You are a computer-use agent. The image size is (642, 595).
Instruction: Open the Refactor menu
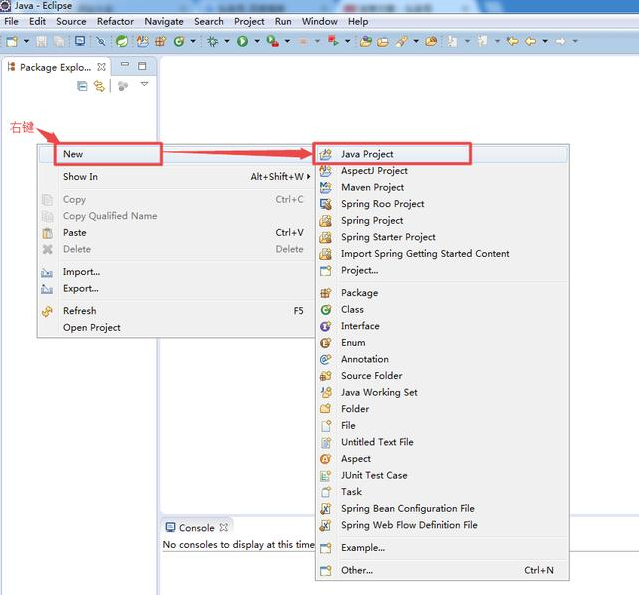(x=115, y=21)
